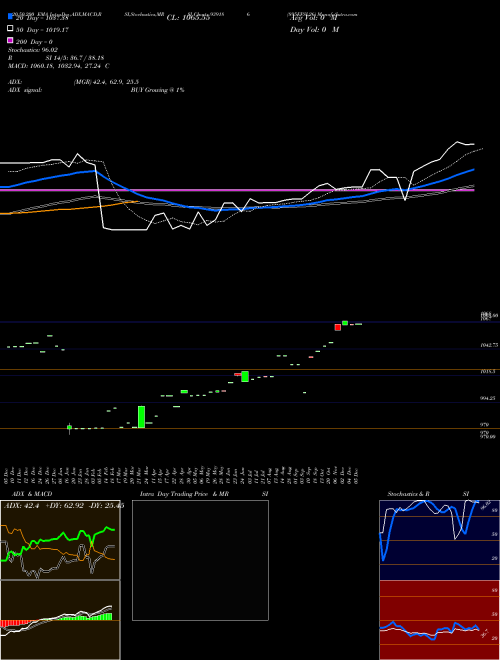Click the ADX (MGR) values text
The width and height of the screenshot is (500, 660).
pyautogui.click(x=106, y=82)
